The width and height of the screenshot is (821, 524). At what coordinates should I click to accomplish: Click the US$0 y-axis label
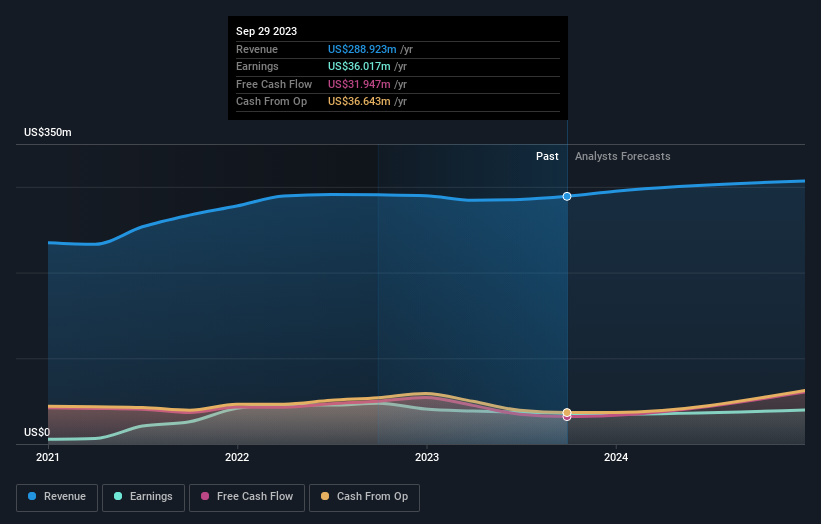pyautogui.click(x=37, y=432)
